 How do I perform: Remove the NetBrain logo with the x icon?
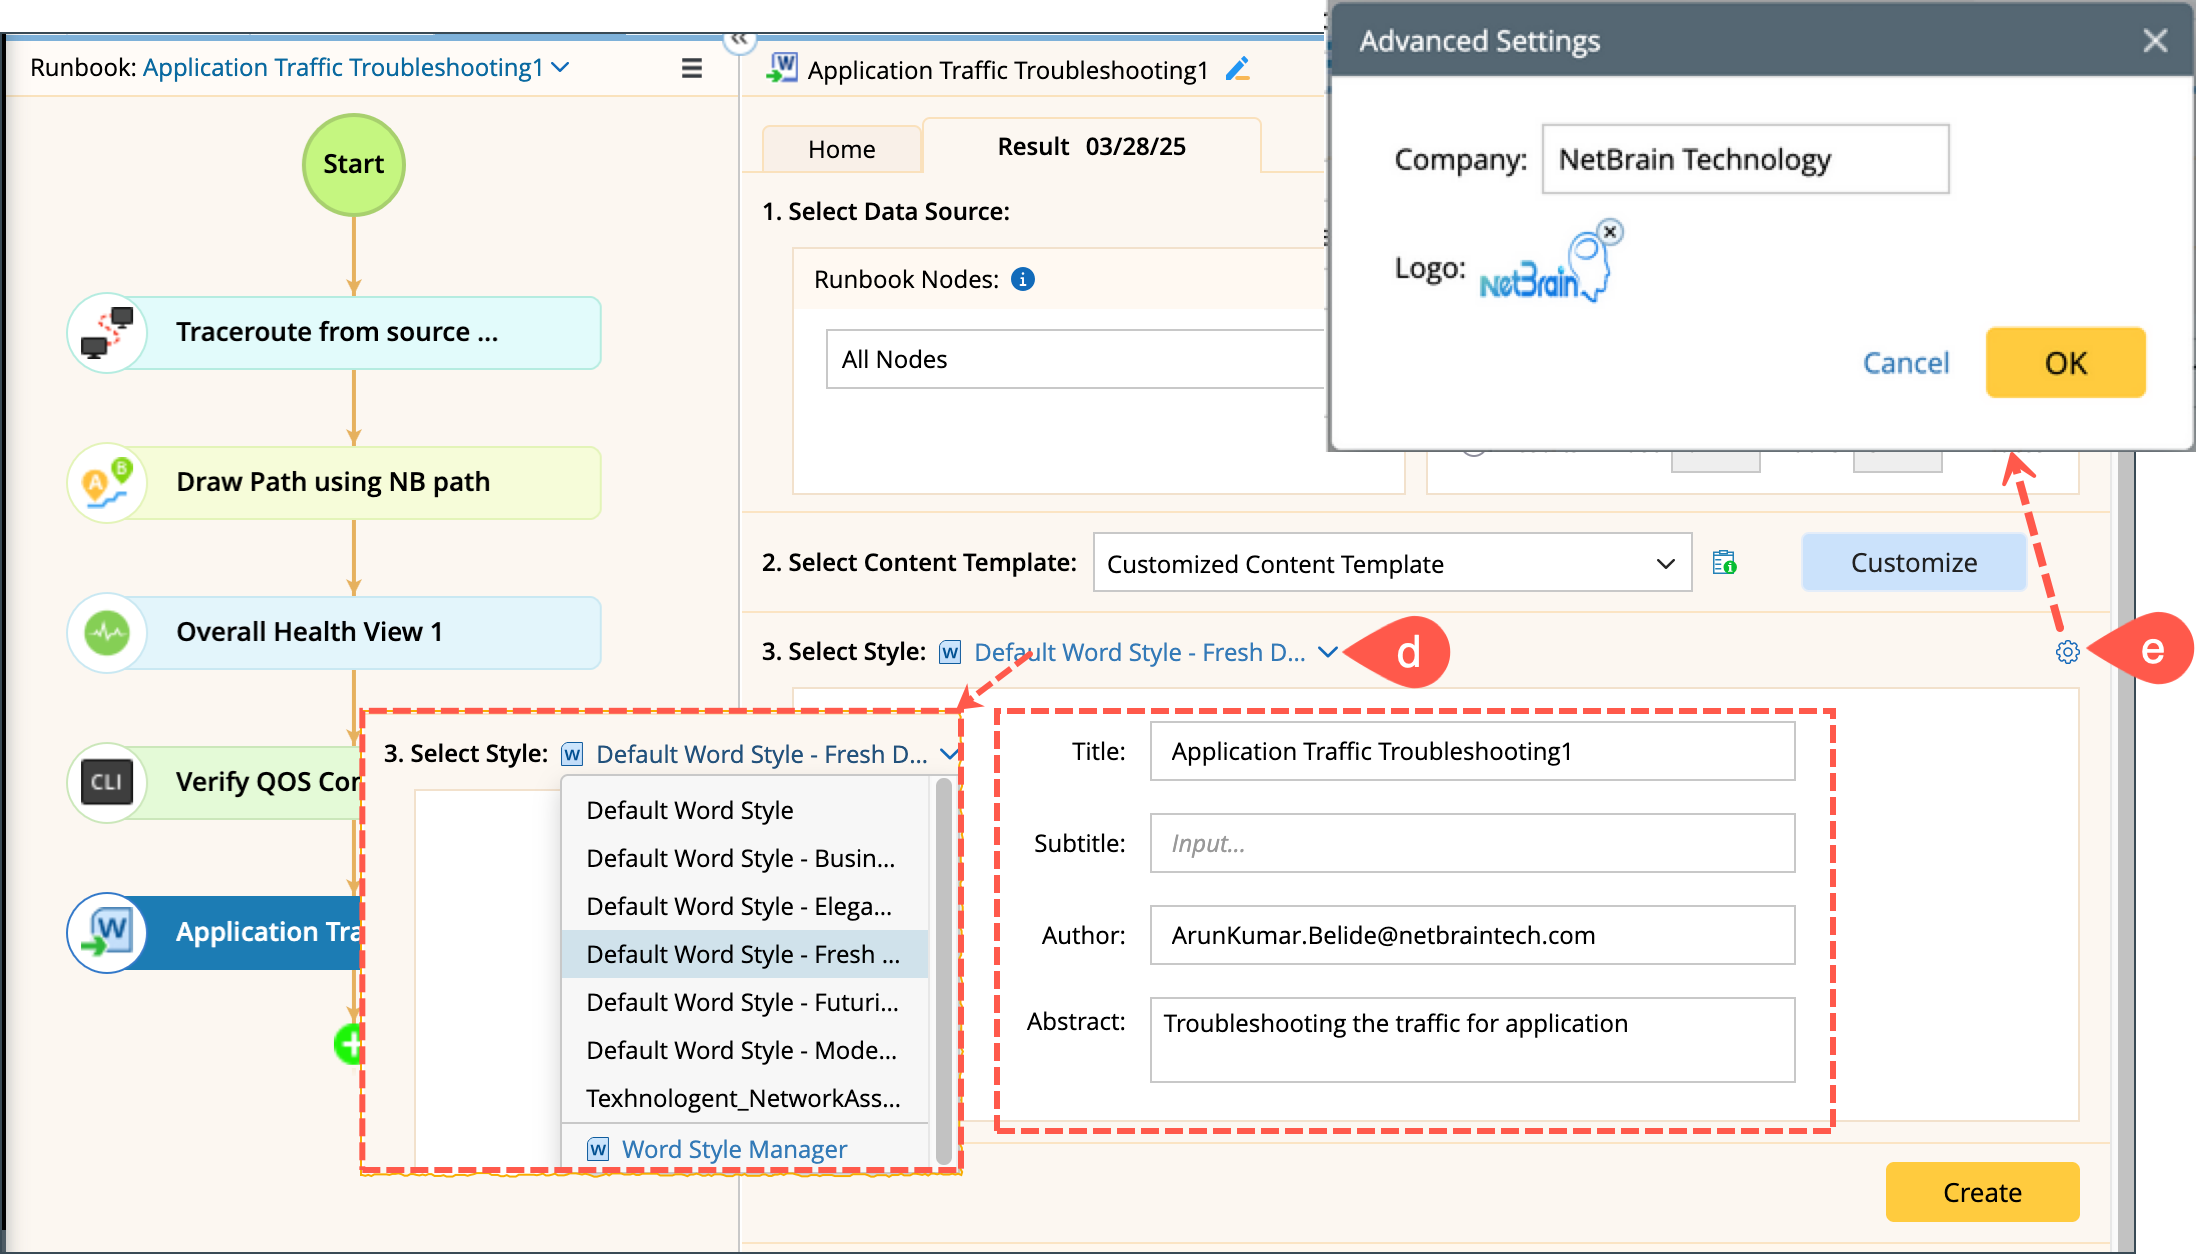tap(1609, 232)
